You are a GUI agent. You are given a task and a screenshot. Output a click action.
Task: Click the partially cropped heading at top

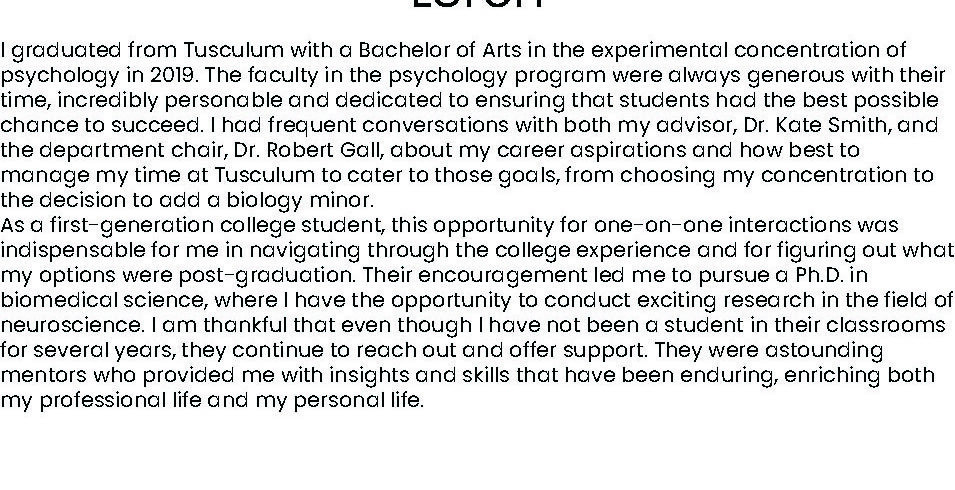tap(478, 4)
